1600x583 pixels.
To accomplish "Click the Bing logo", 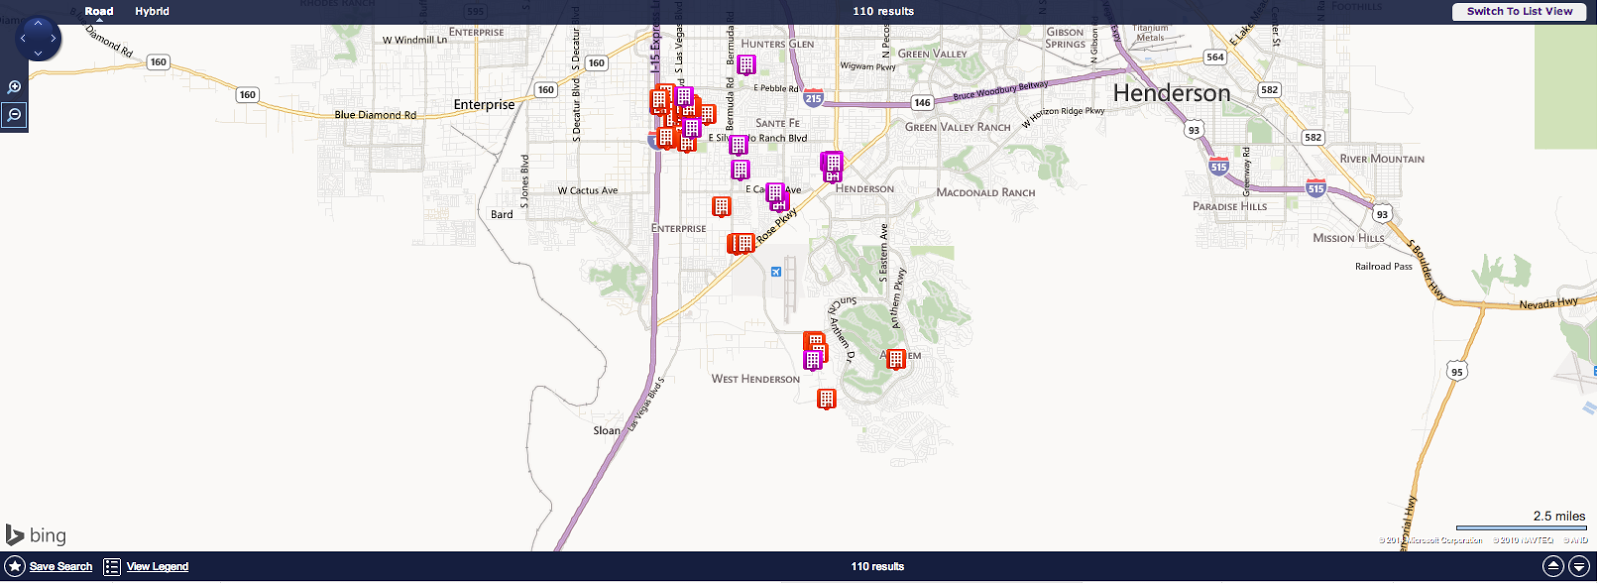I will click(36, 535).
